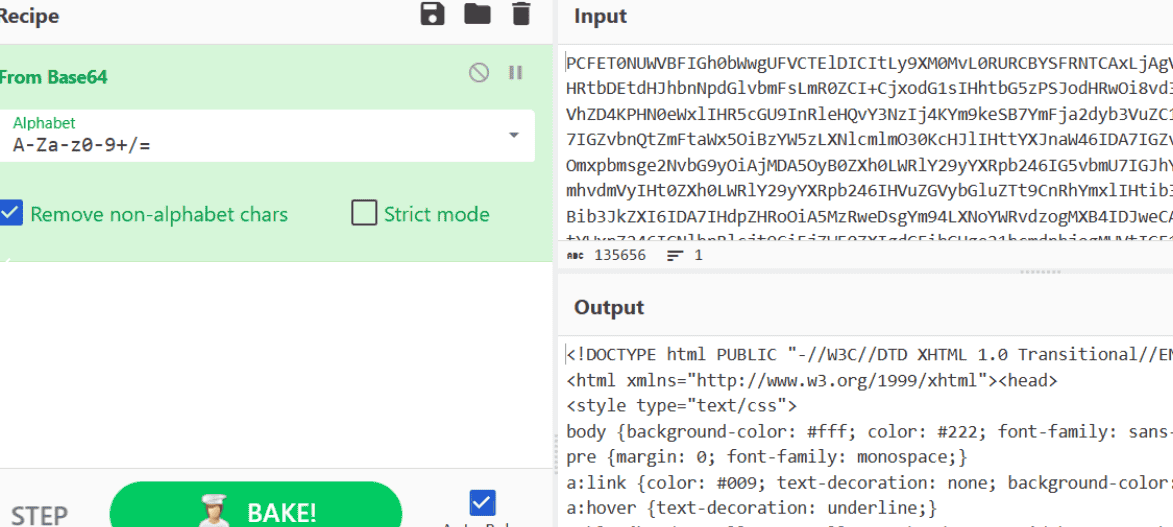Click the Output panel heading
Viewport: 1173px width, 527px height.
[x=609, y=307]
